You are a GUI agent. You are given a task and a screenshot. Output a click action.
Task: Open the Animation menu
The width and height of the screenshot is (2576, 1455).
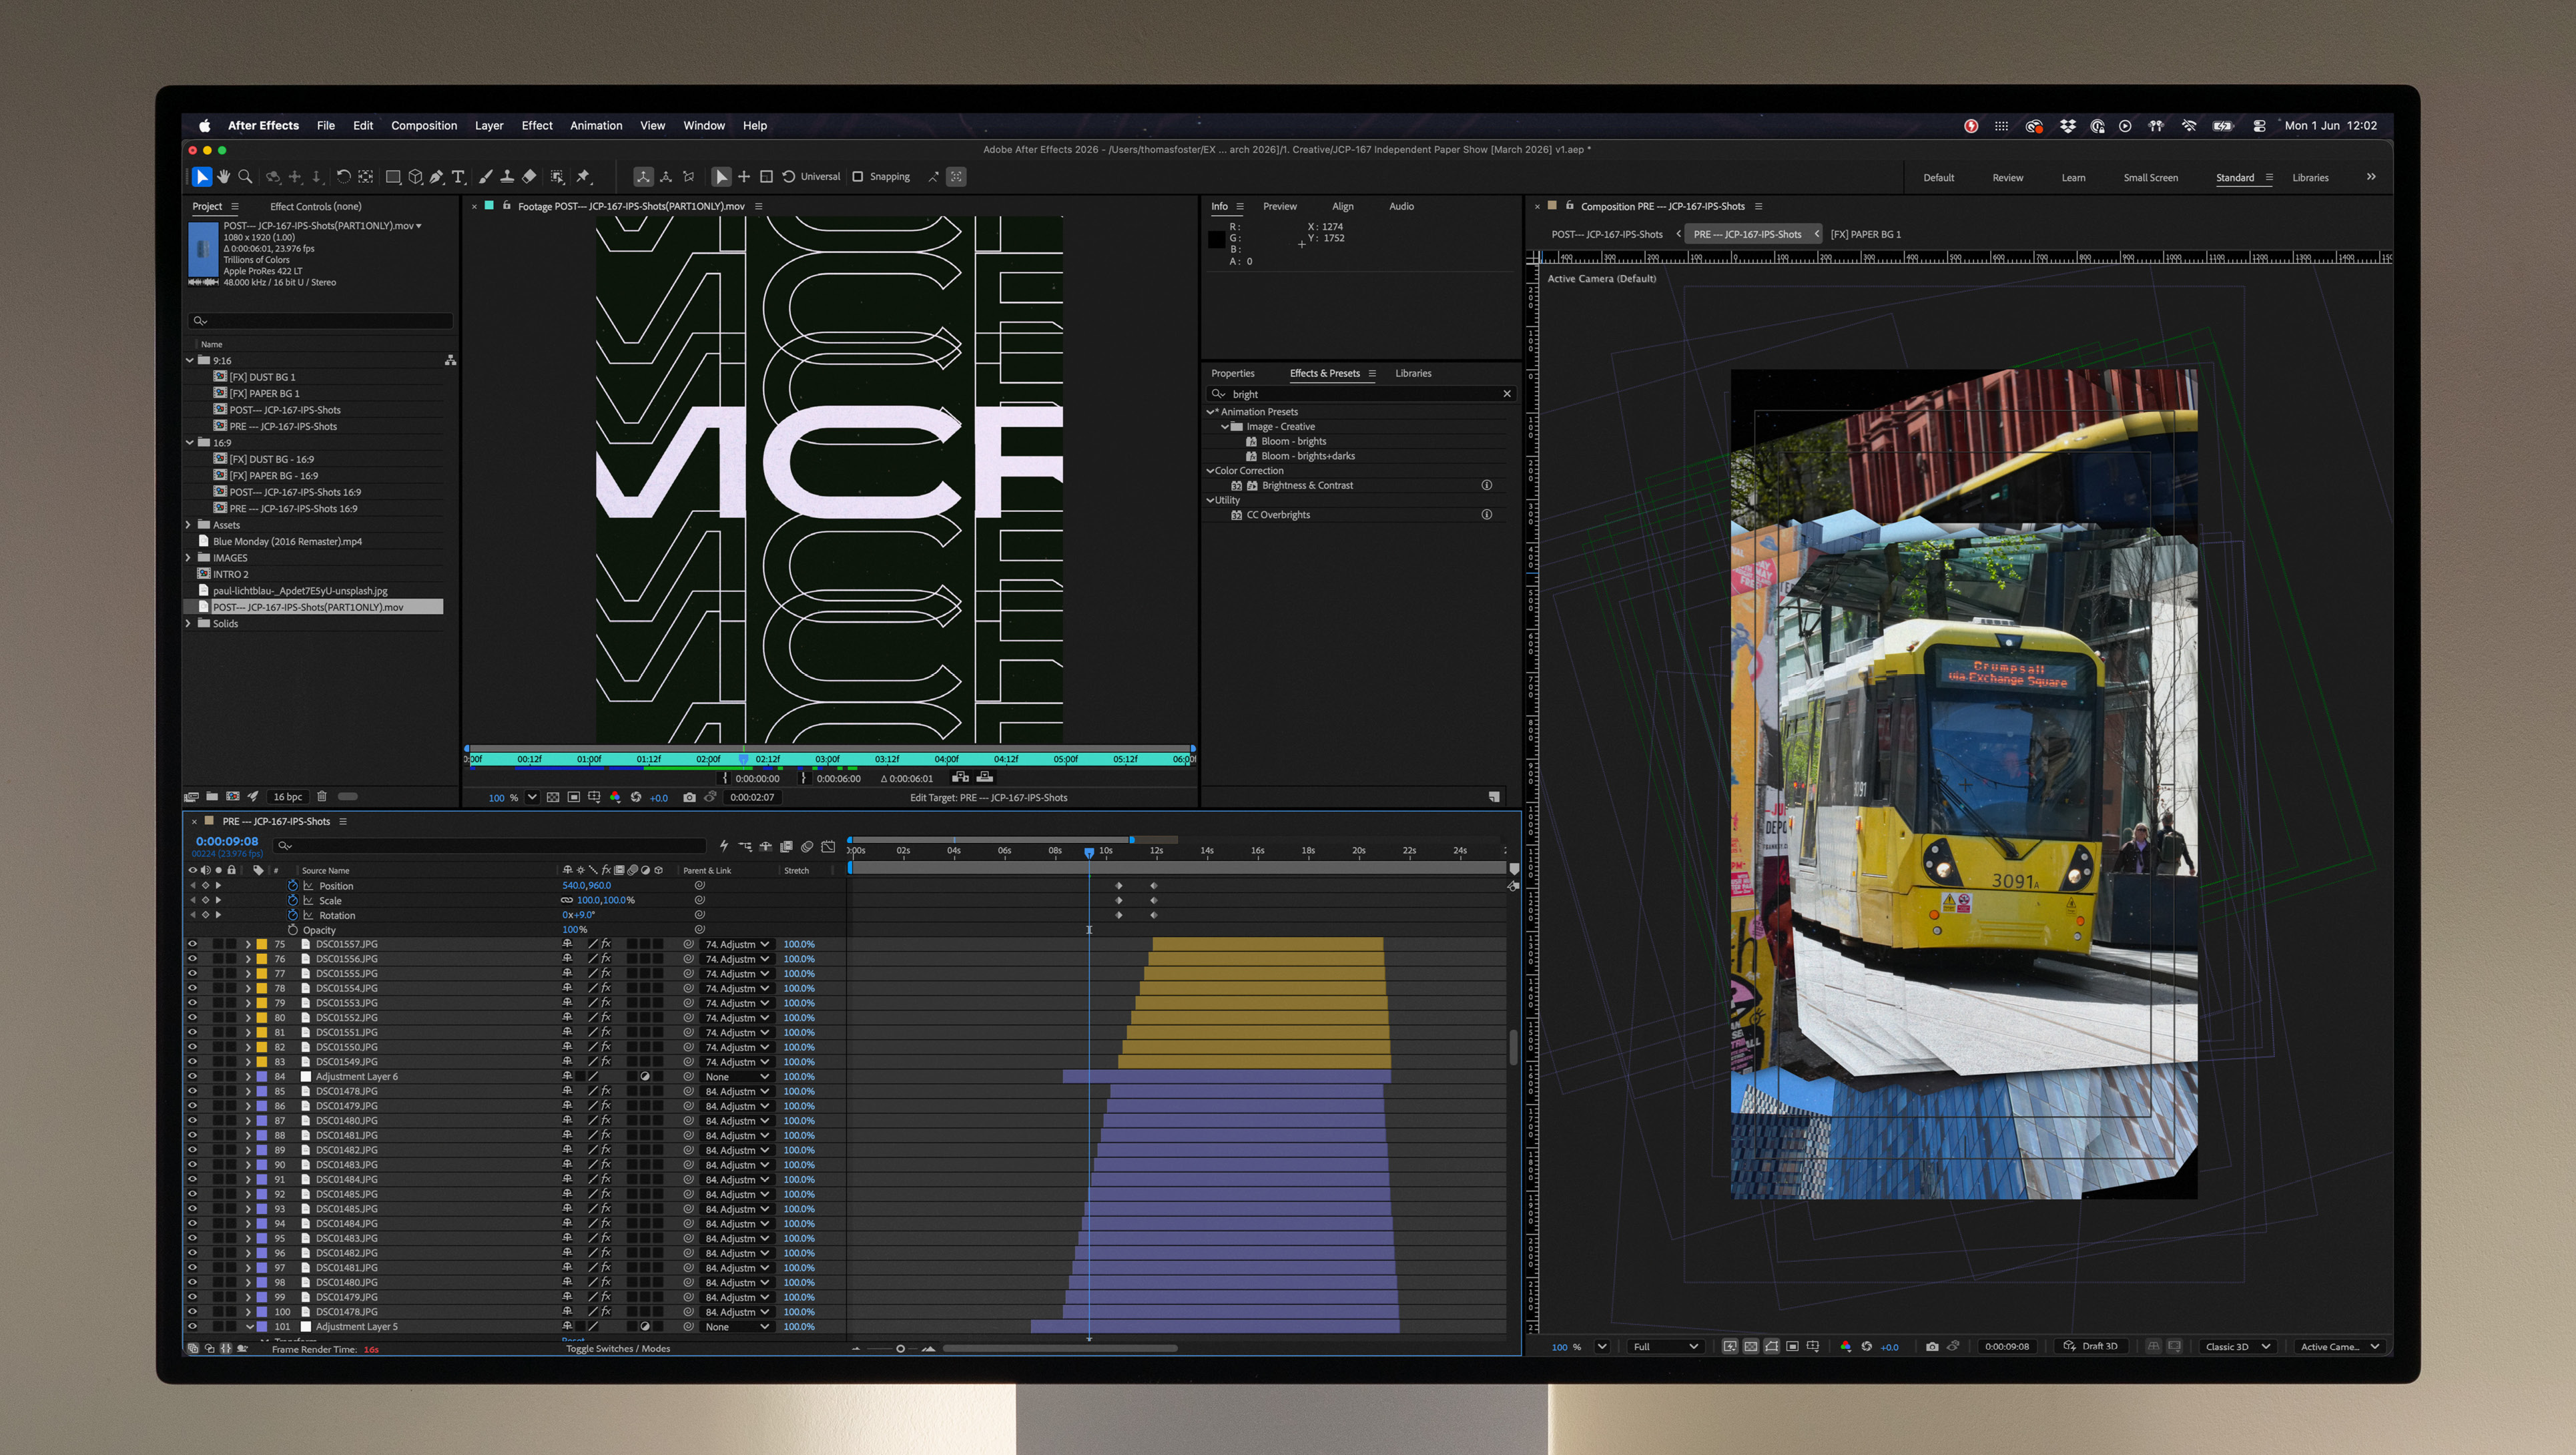point(596,125)
